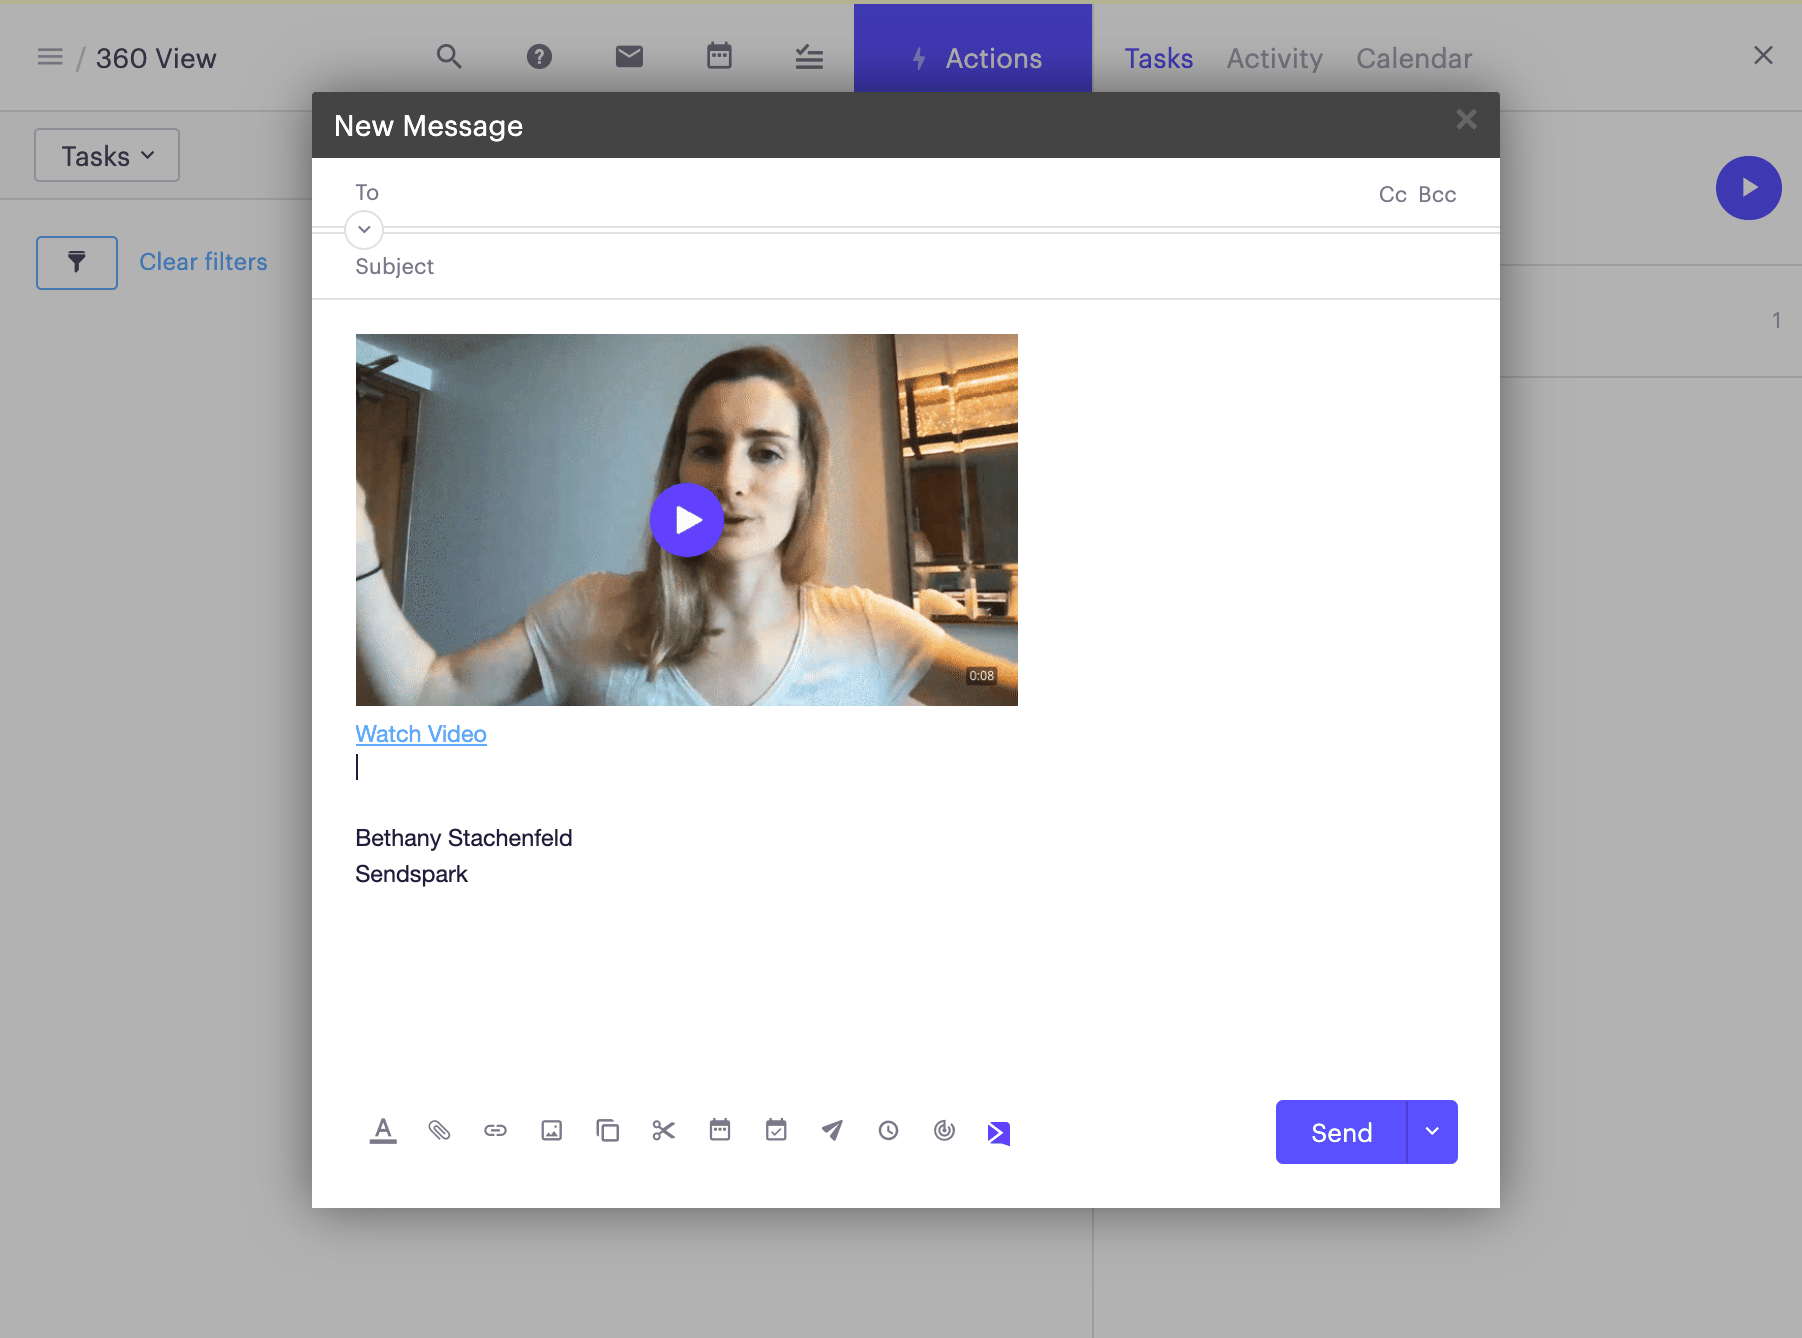Open the hamburger menu next to 360 View
This screenshot has width=1802, height=1338.
click(50, 57)
